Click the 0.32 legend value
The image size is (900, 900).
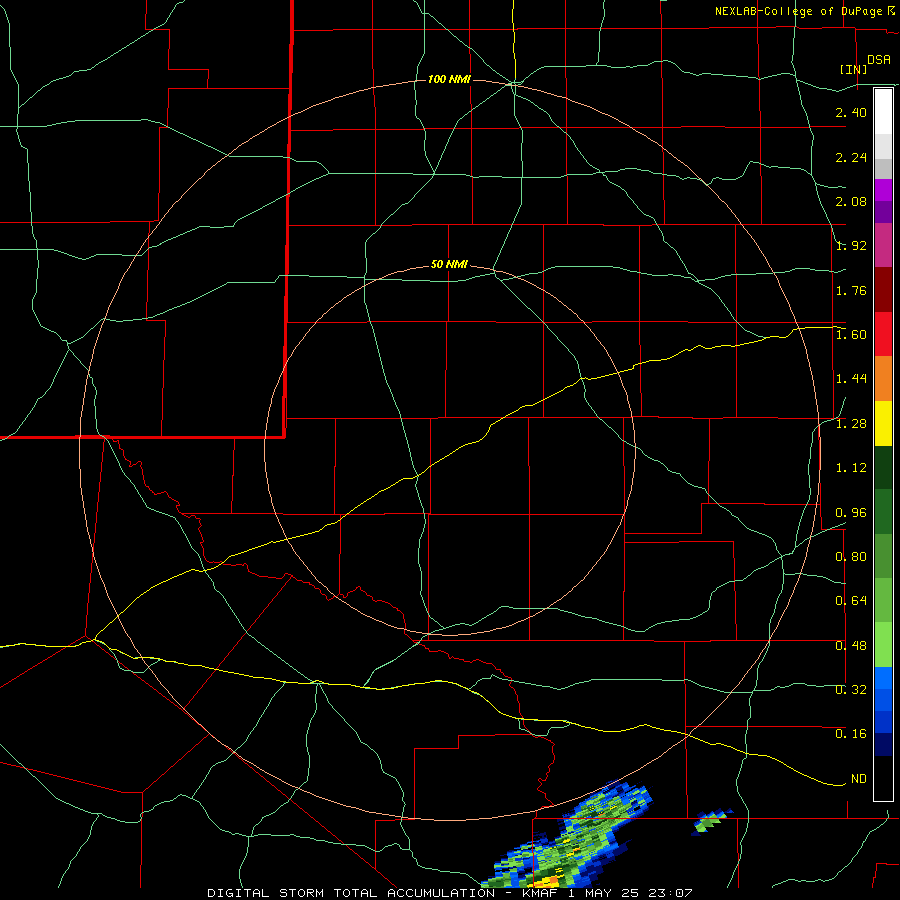tap(851, 689)
